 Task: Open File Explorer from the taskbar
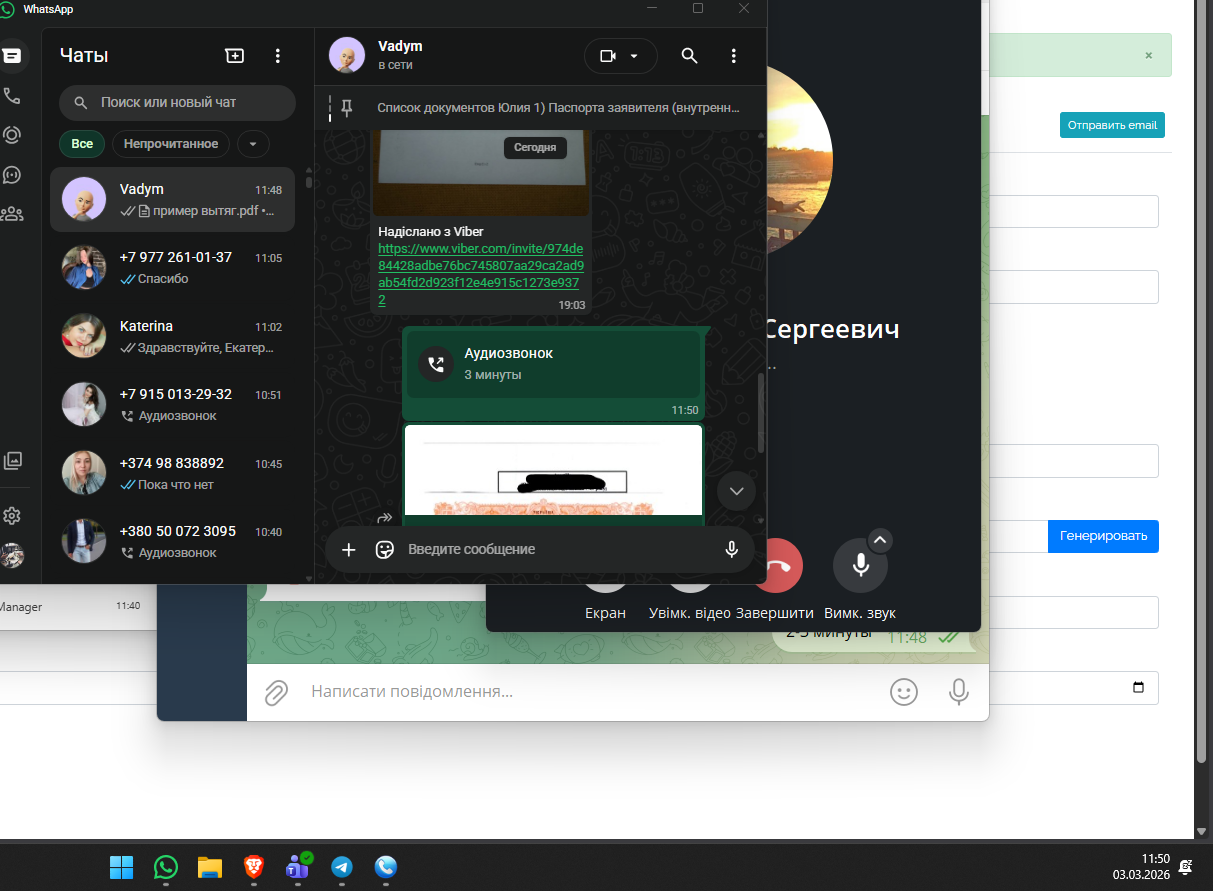[209, 867]
